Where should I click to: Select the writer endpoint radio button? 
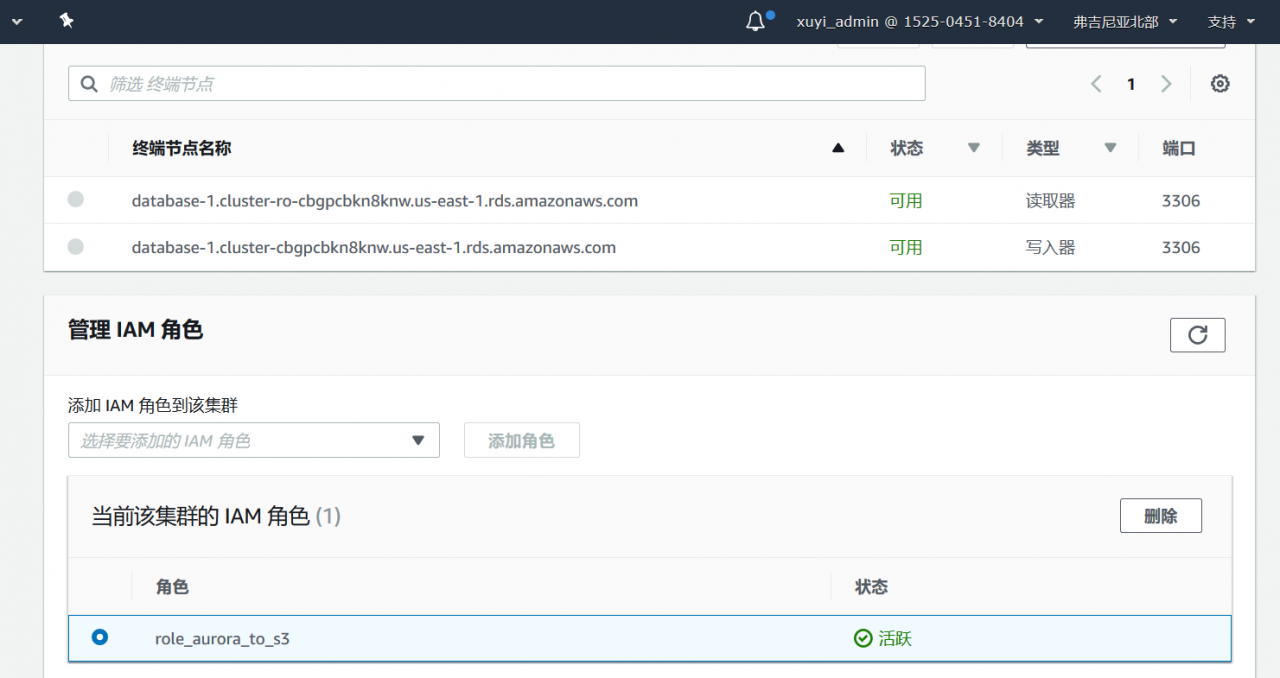point(76,247)
